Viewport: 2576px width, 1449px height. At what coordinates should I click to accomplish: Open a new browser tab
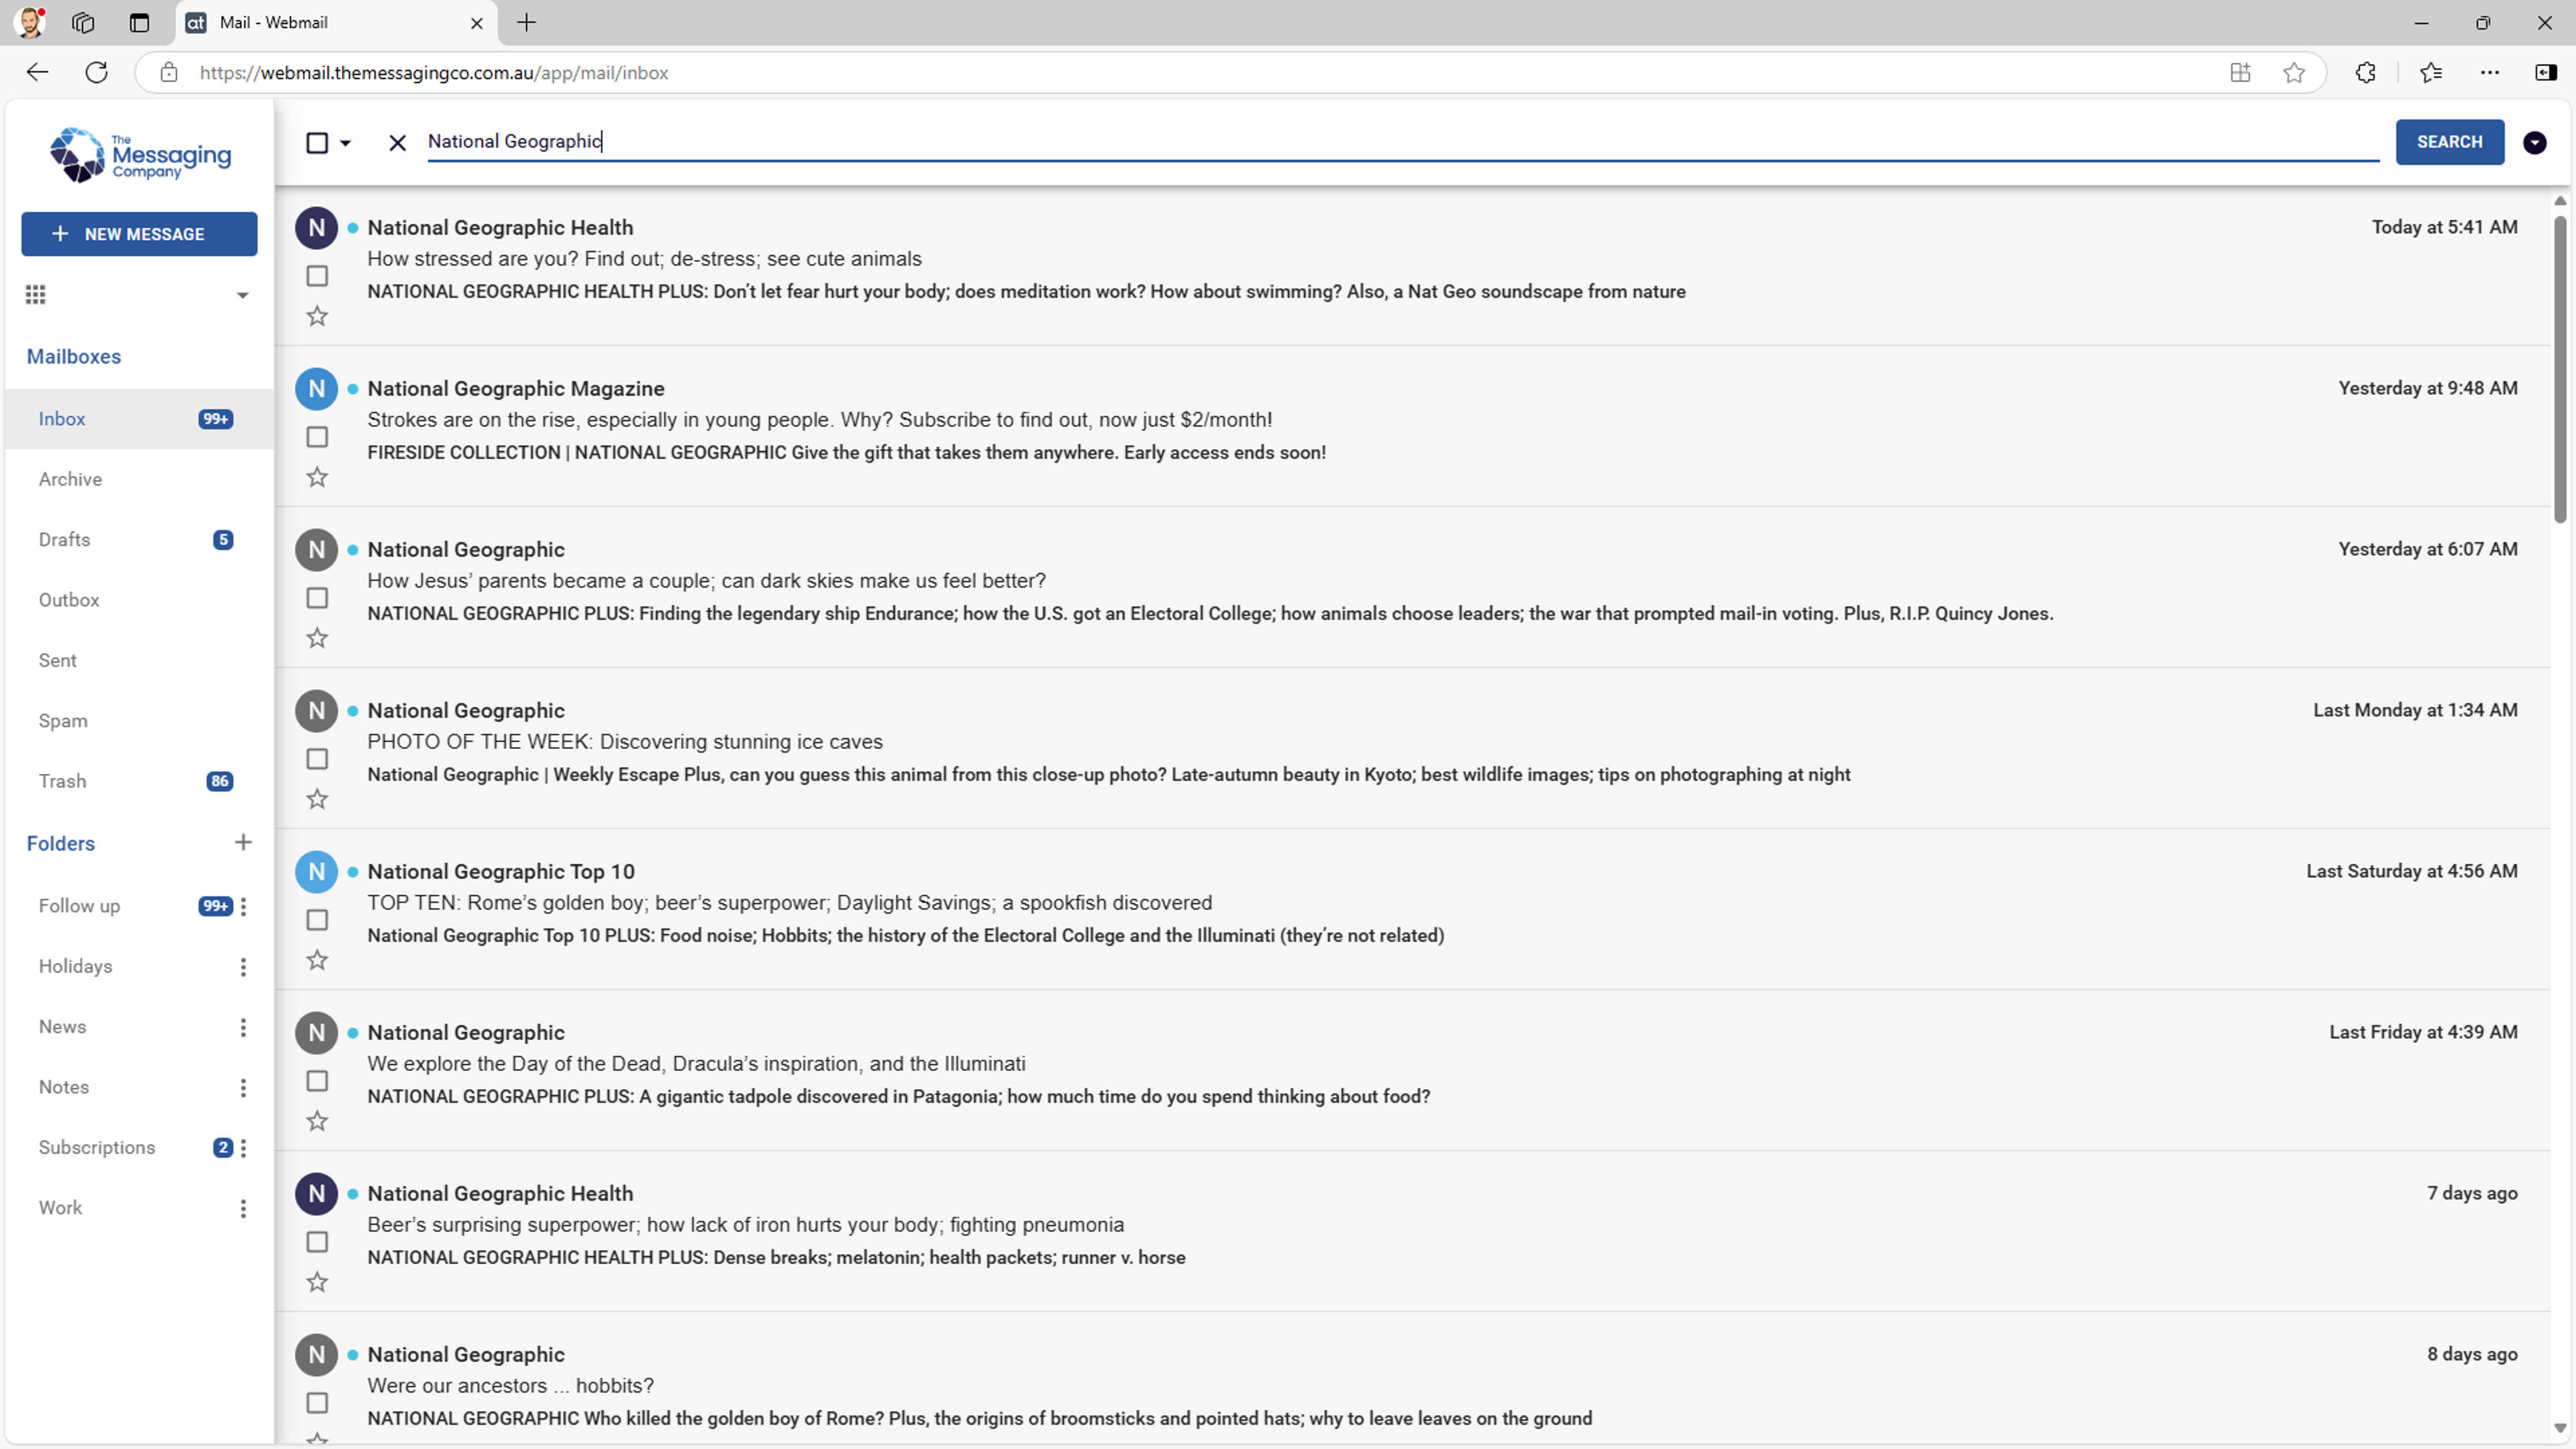(x=526, y=22)
